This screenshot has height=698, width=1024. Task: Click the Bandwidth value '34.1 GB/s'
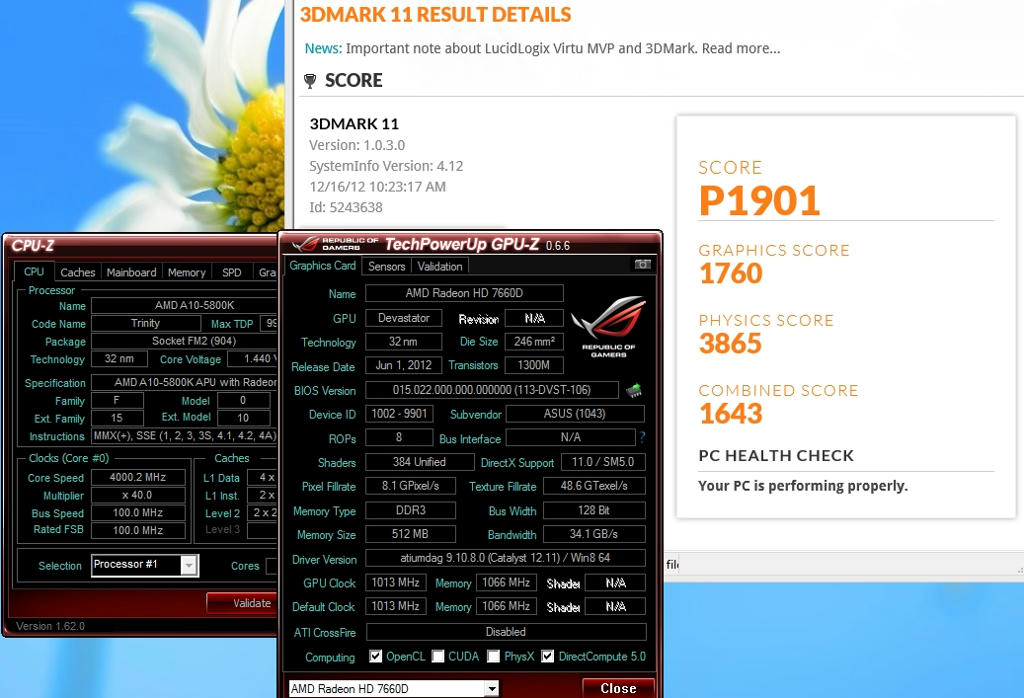(x=594, y=534)
